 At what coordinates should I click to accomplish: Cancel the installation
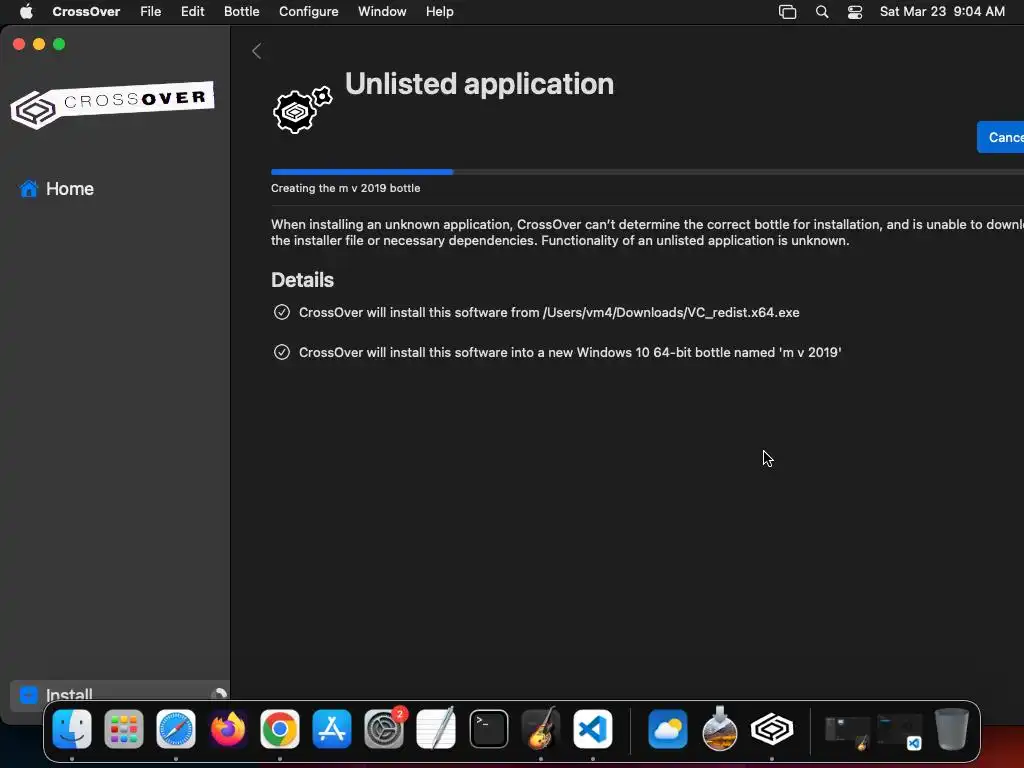coord(1000,137)
